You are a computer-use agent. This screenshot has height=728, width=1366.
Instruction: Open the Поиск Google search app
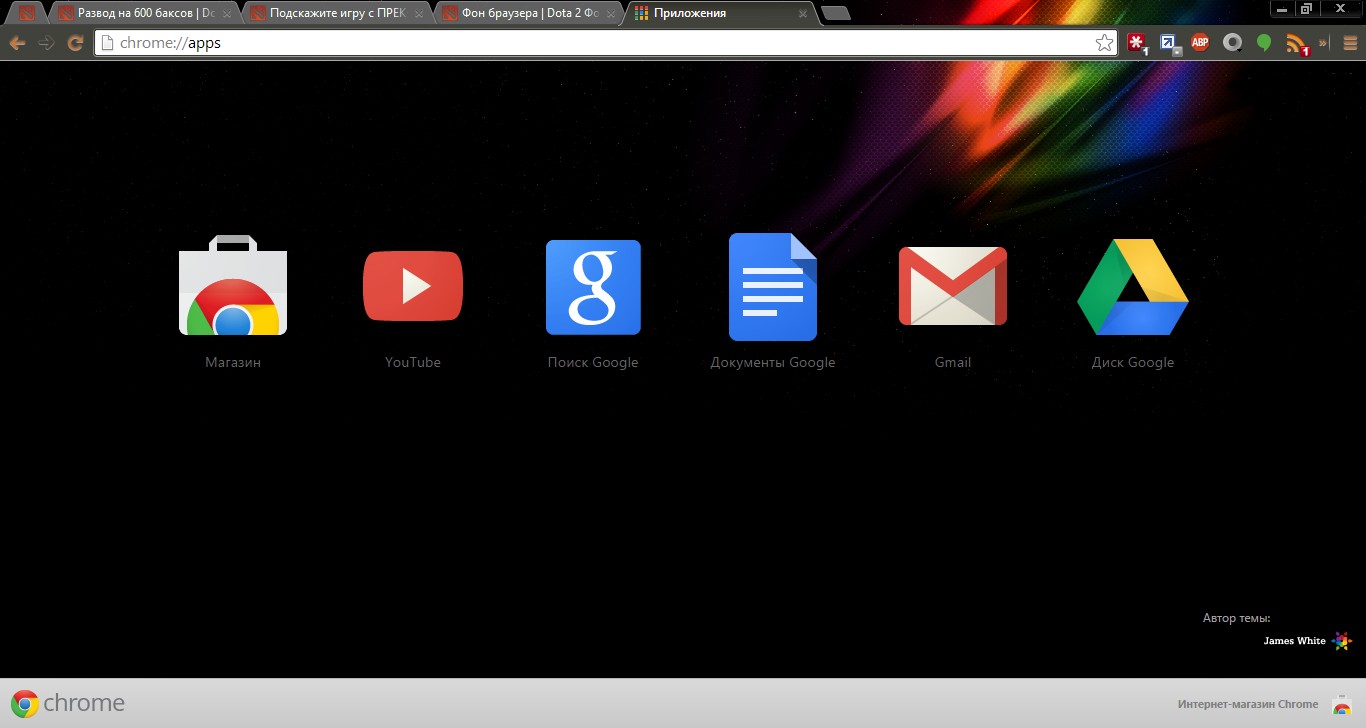[593, 288]
